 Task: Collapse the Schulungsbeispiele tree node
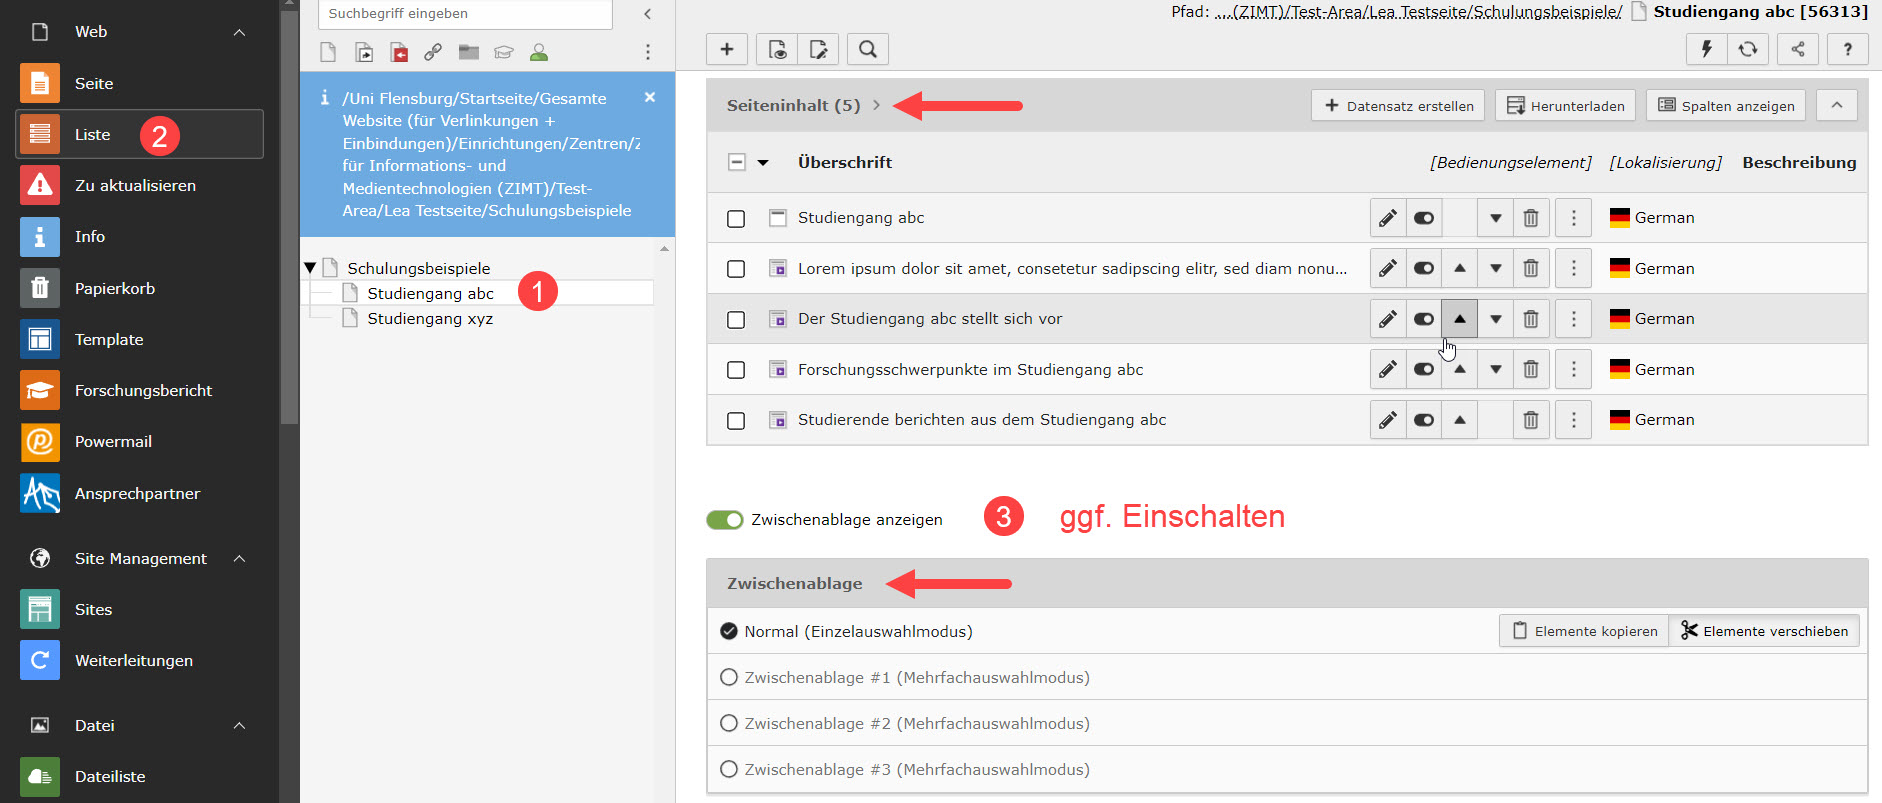(x=310, y=268)
